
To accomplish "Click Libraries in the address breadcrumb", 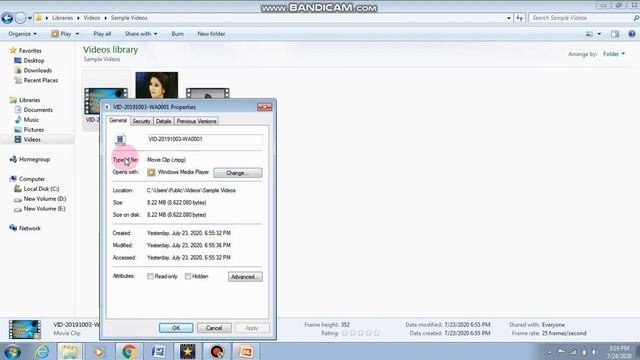I will (62, 18).
